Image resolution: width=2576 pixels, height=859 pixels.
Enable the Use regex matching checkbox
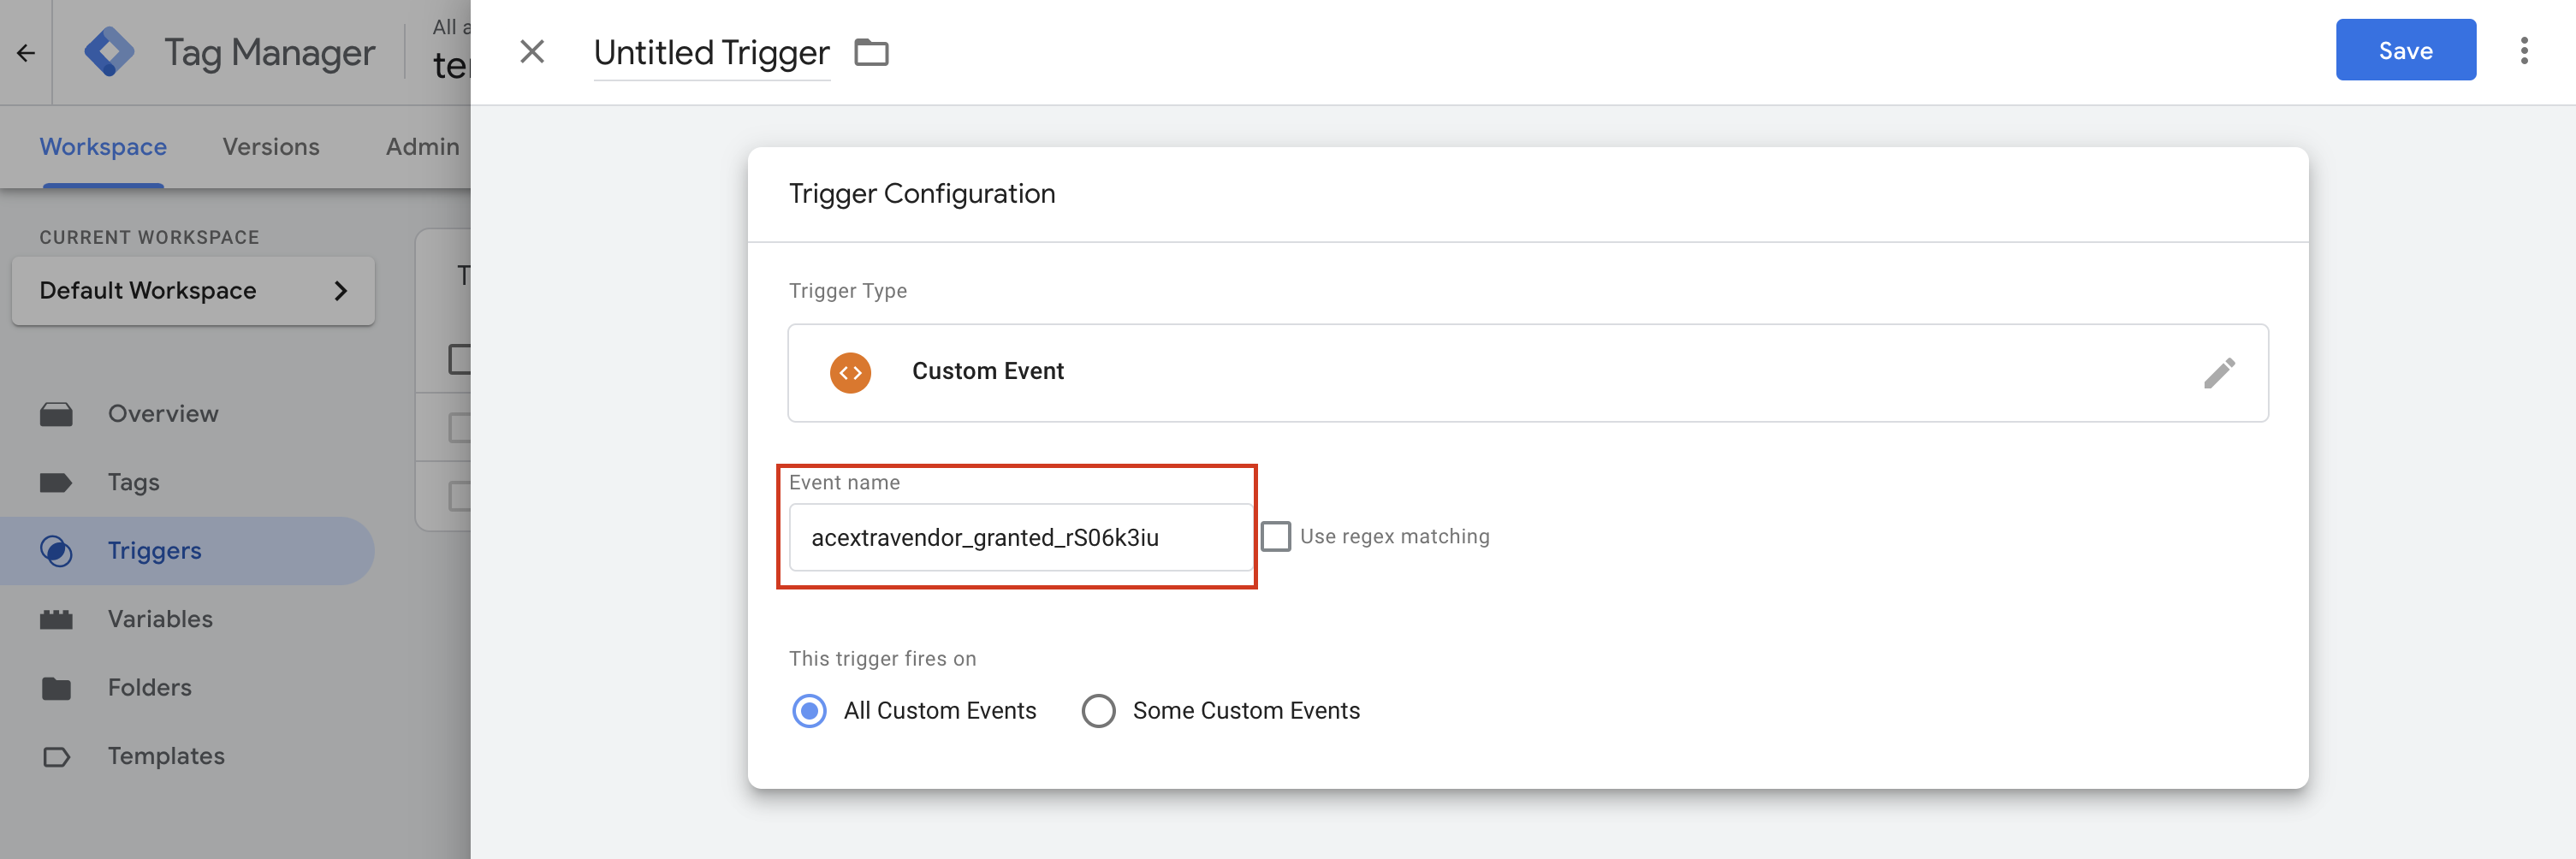(x=1275, y=536)
